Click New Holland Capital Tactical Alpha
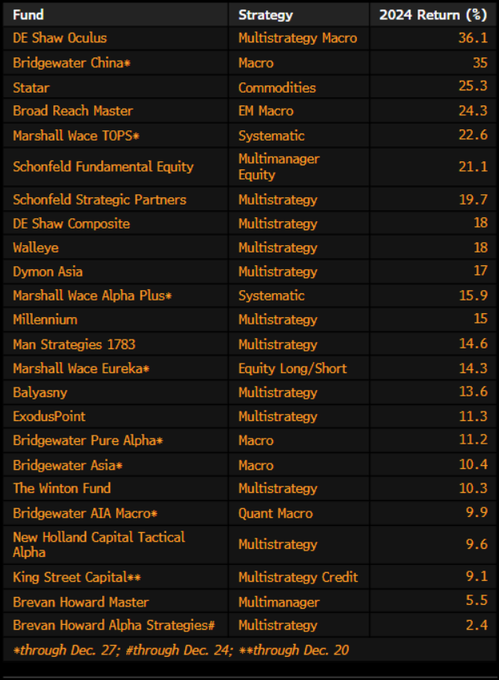The height and width of the screenshot is (680, 499). (x=99, y=545)
